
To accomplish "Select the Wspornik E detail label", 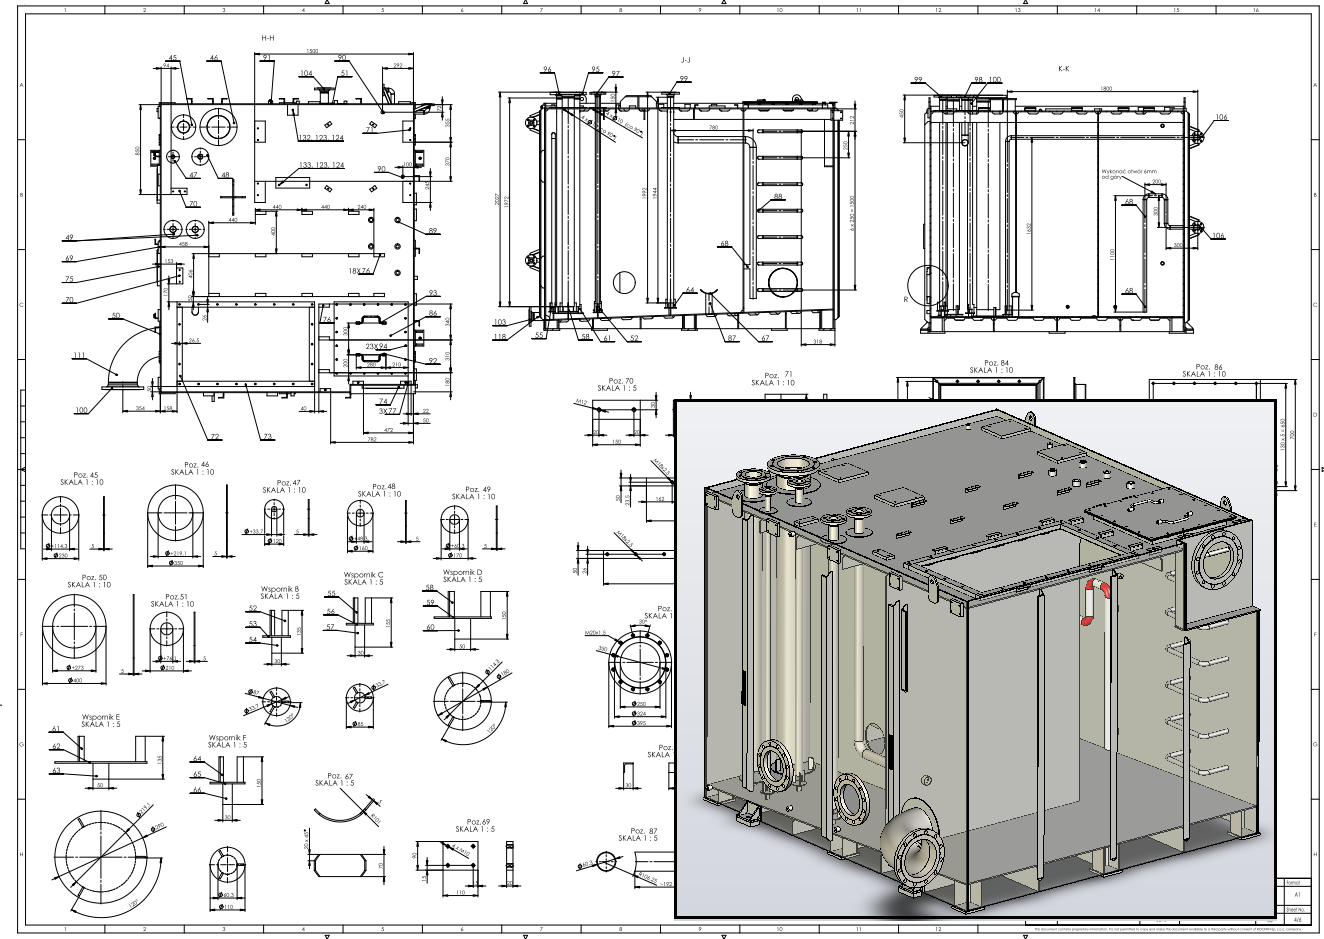I will [101, 717].
